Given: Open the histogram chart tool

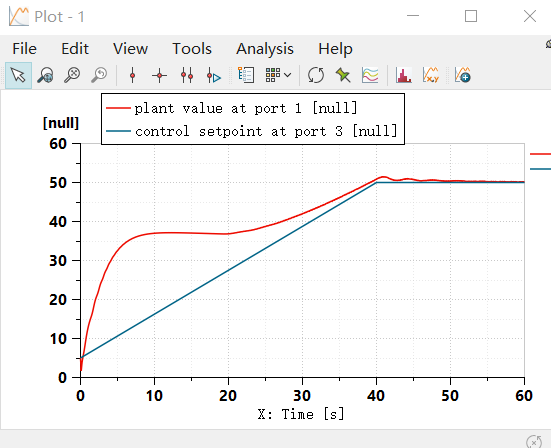Looking at the screenshot, I should (404, 75).
